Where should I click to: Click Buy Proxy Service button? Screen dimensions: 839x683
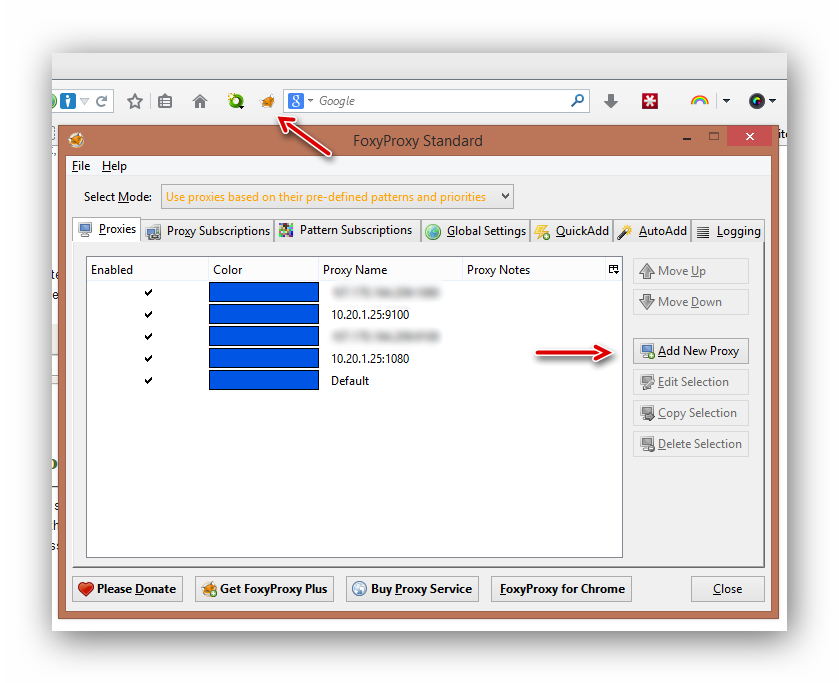pos(412,589)
